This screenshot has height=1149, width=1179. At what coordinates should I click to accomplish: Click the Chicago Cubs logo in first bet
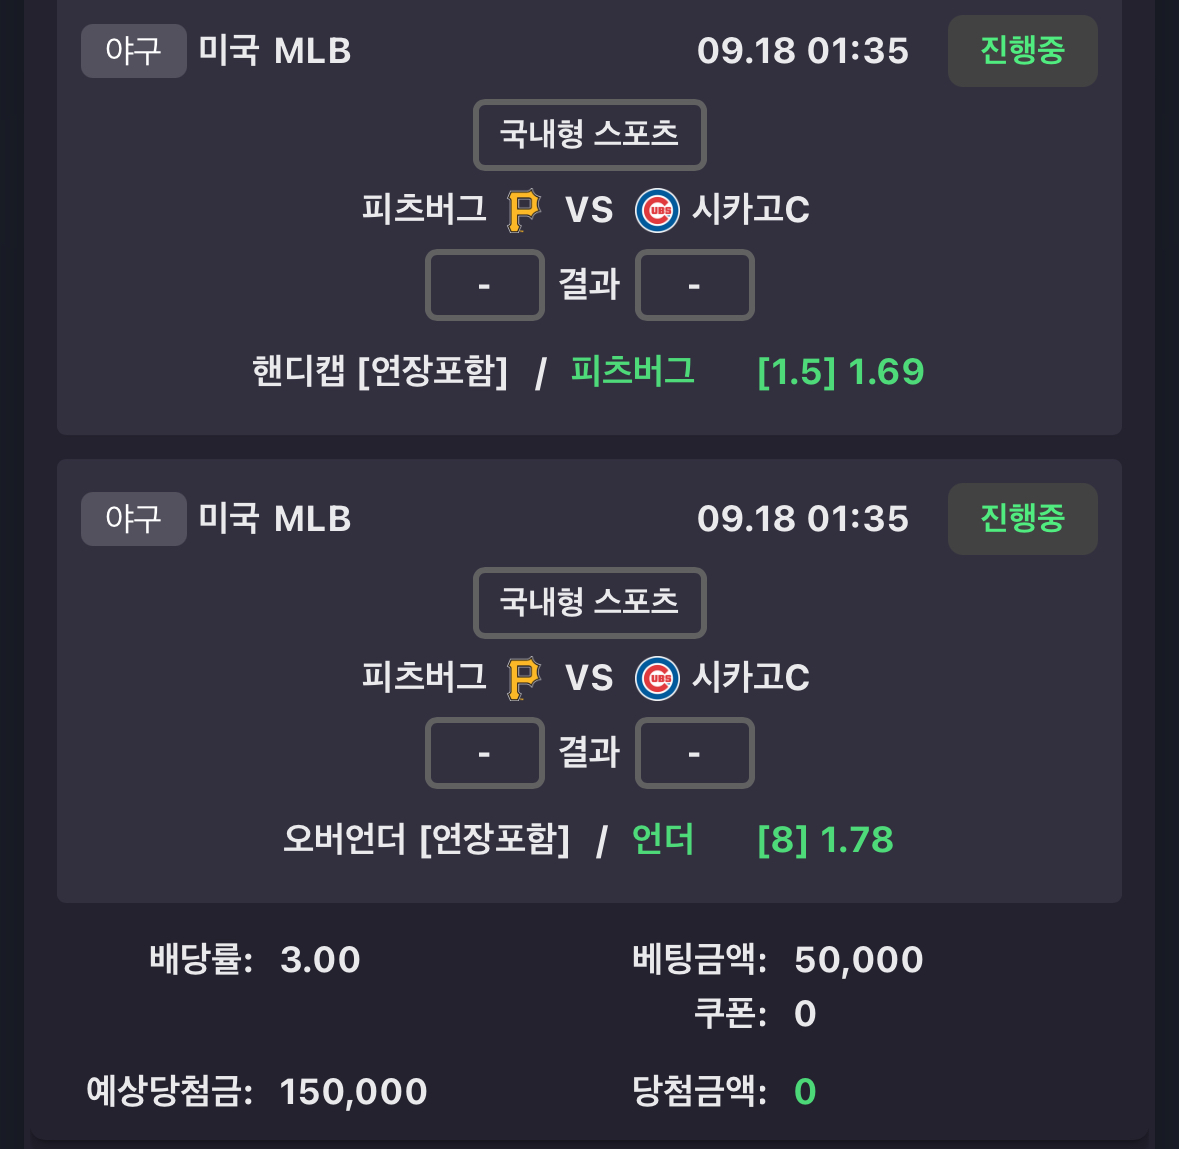[657, 211]
